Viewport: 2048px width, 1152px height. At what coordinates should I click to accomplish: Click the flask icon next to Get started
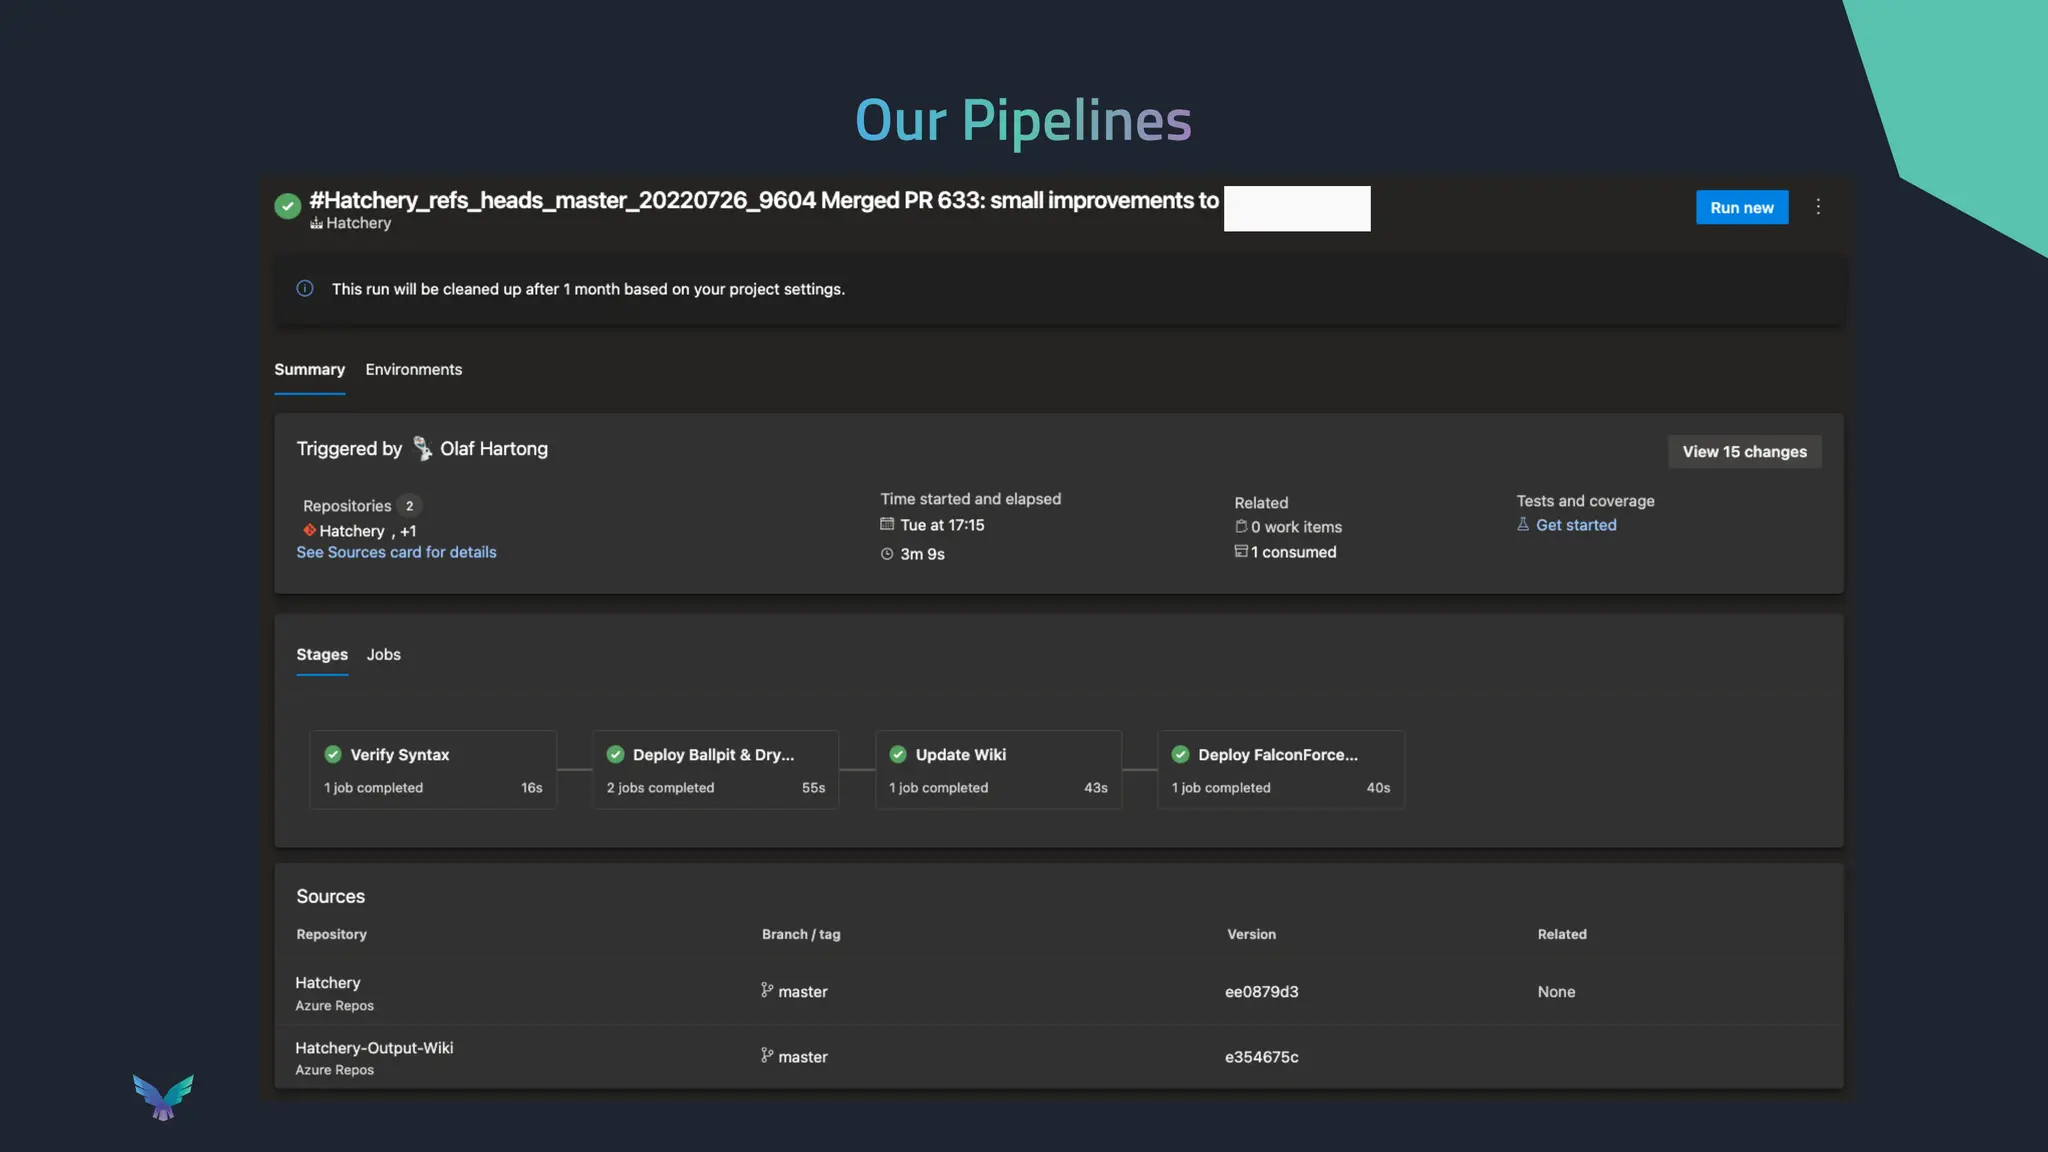1523,525
